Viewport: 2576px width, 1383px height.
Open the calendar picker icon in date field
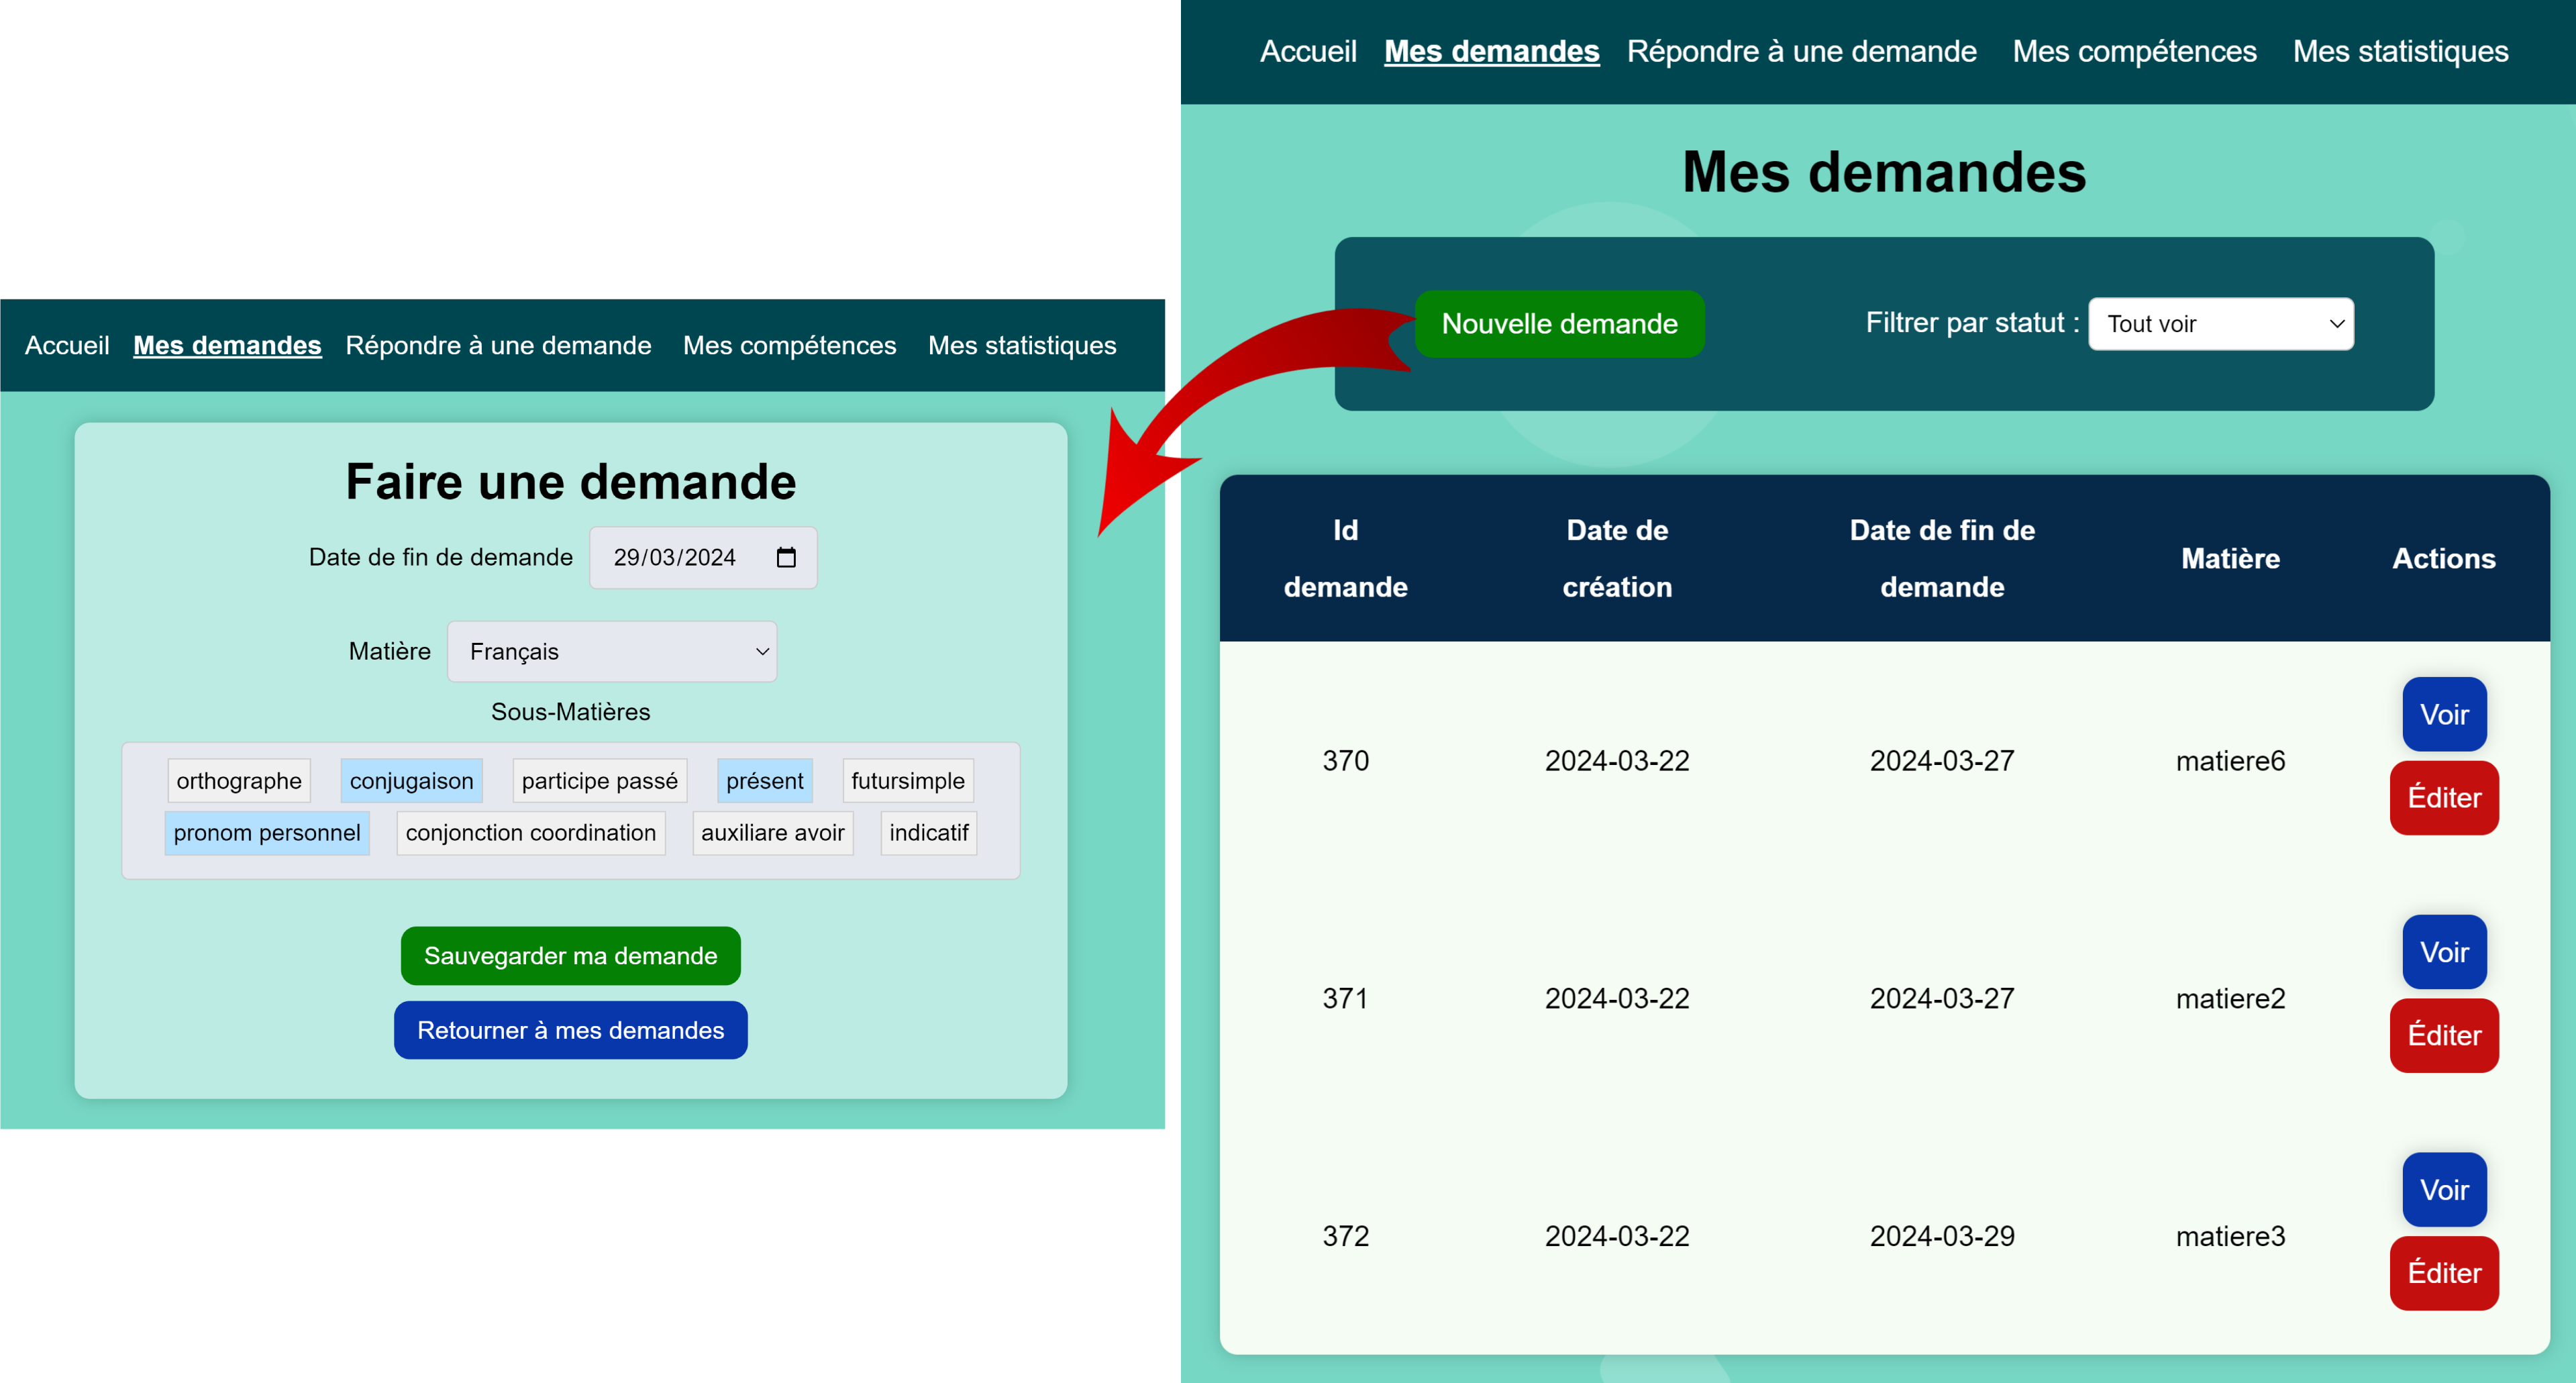point(786,557)
